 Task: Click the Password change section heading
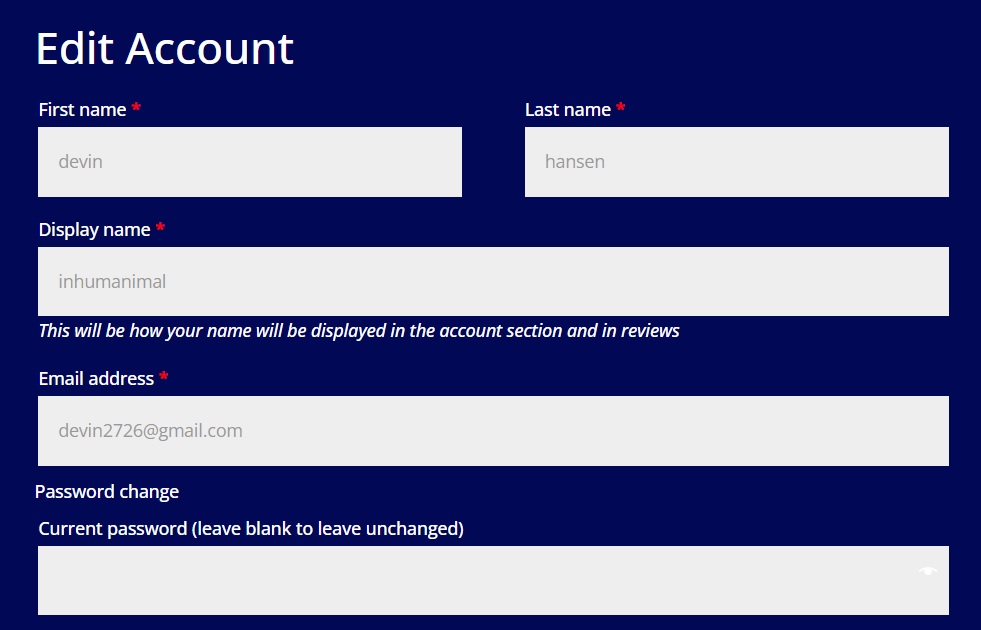point(107,492)
